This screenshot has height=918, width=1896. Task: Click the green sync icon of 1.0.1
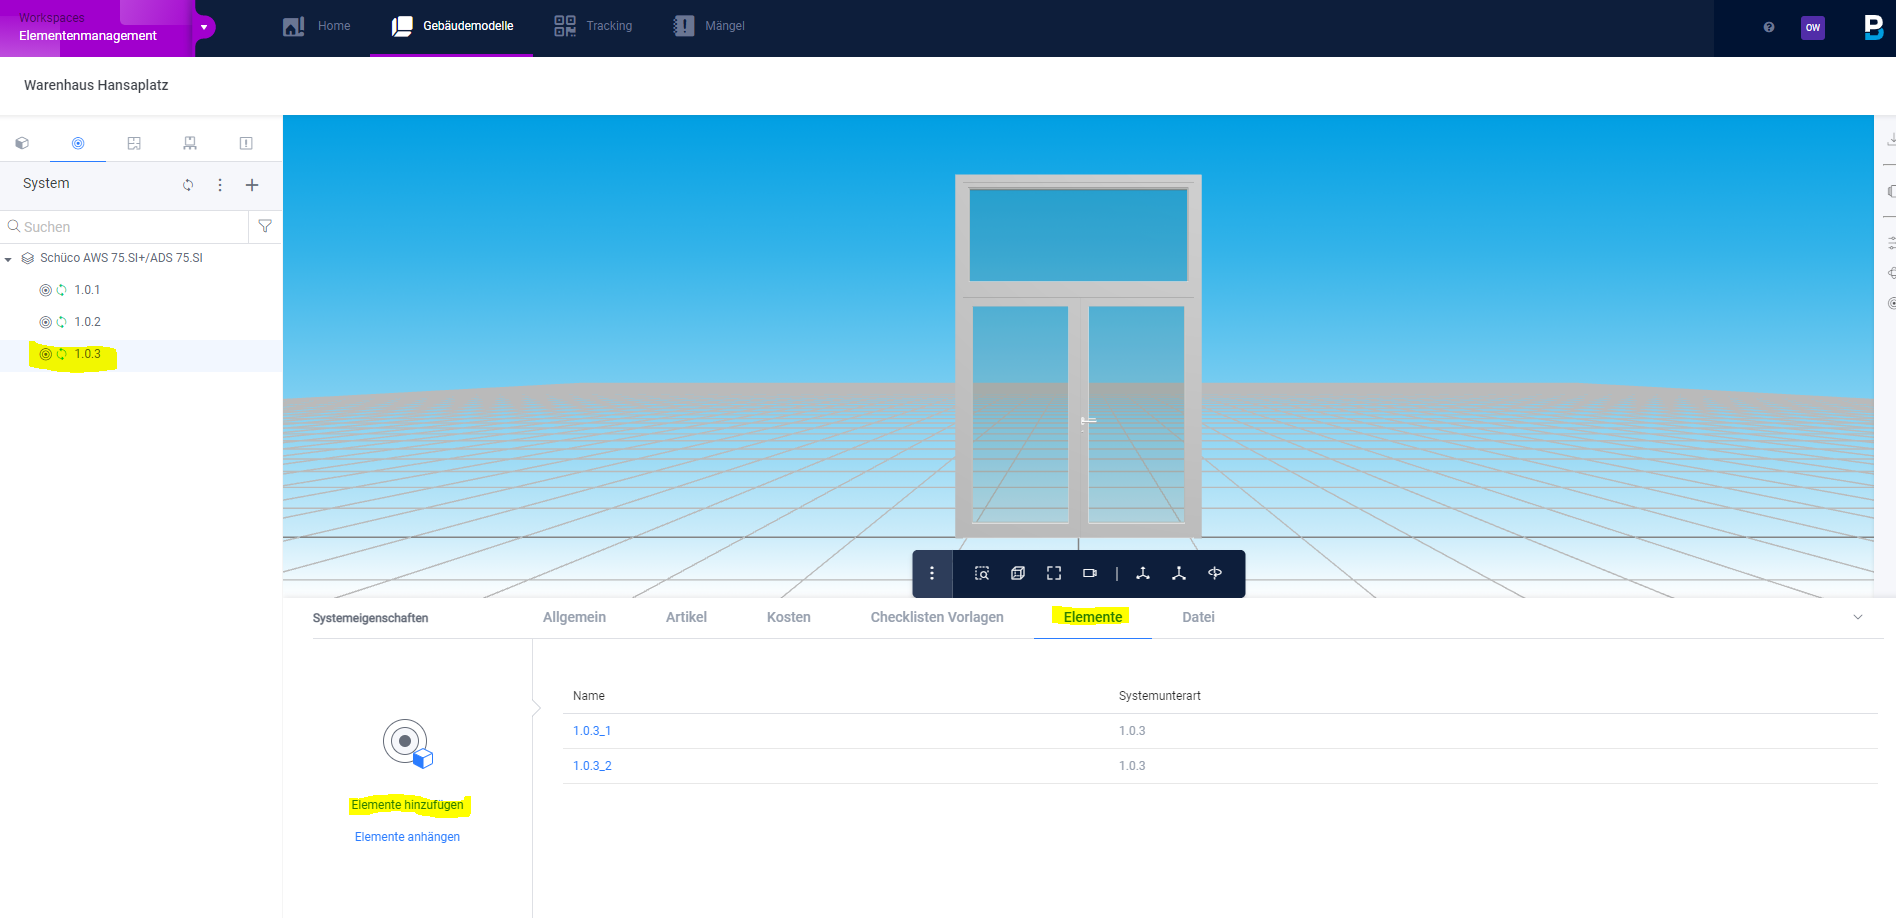(62, 290)
